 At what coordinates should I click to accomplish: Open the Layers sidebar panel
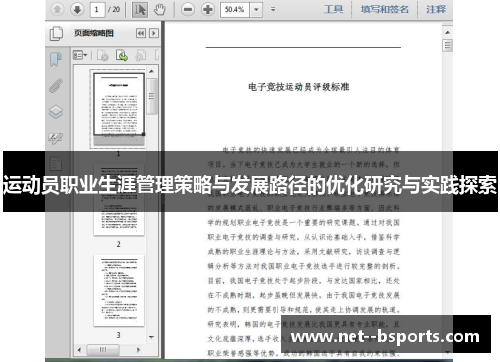[56, 112]
